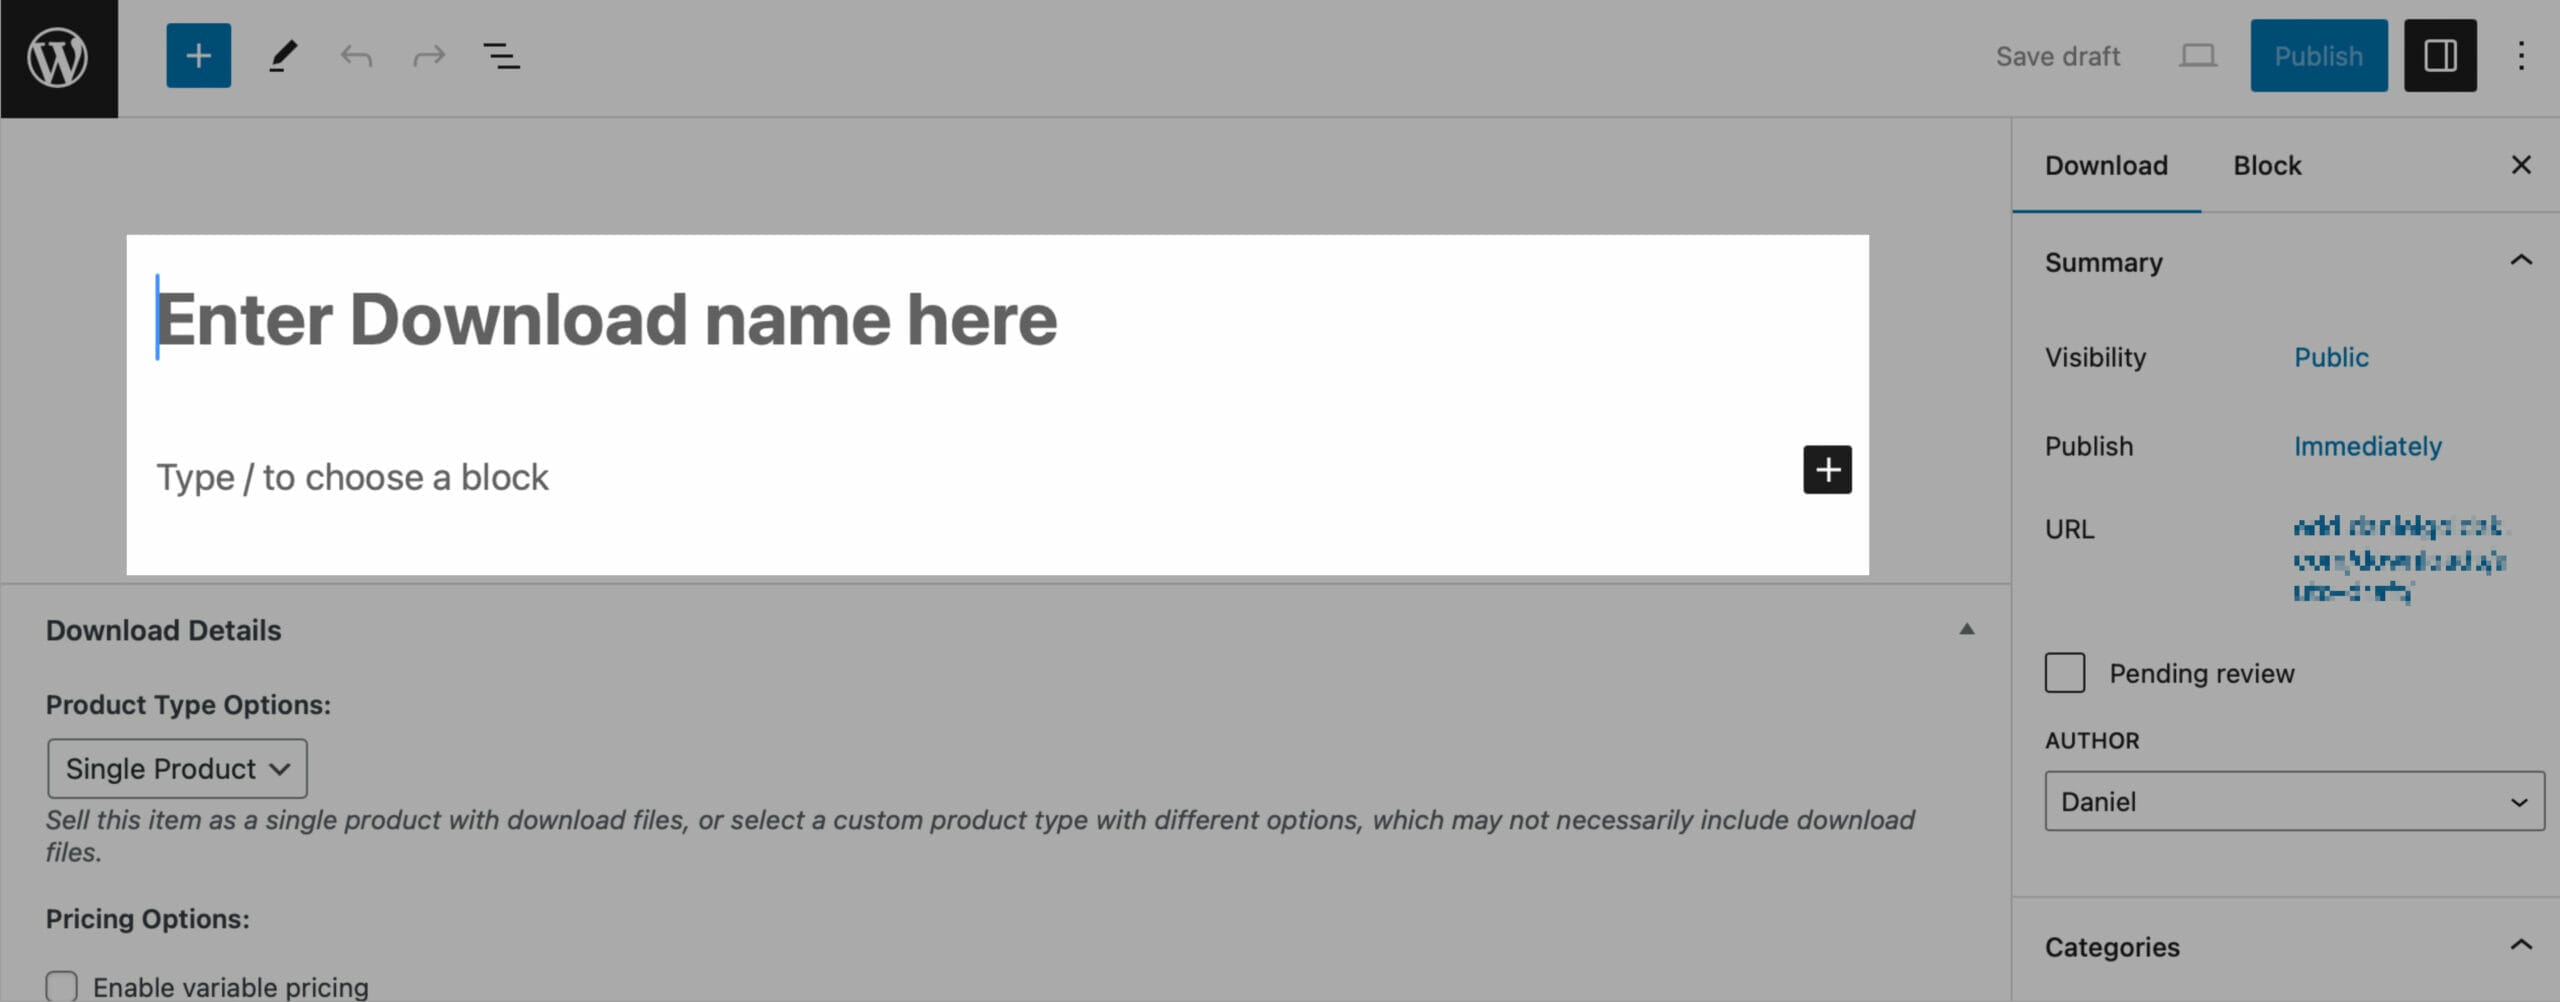2560x1002 pixels.
Task: Click the WordPress logo to exit editor
Action: point(58,57)
